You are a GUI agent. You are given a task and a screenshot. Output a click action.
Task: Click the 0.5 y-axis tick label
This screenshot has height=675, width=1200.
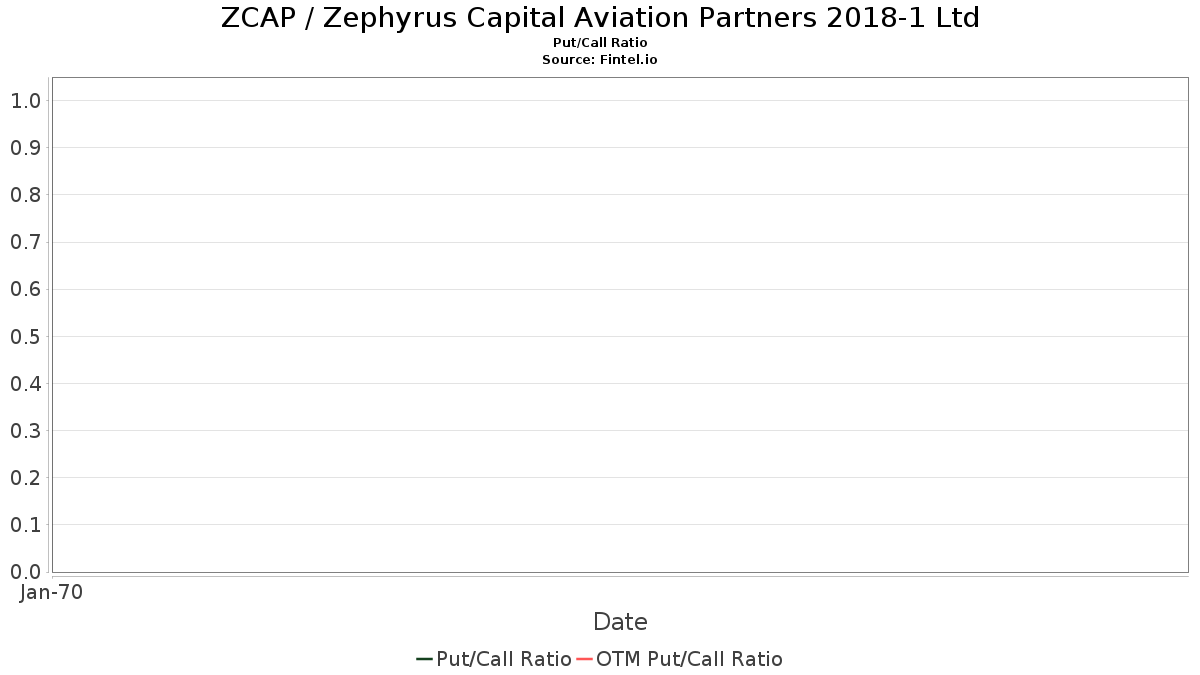[25, 336]
